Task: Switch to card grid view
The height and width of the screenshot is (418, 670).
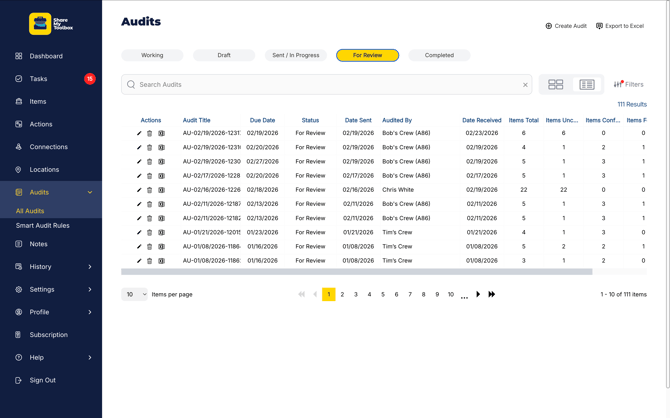Action: [555, 84]
